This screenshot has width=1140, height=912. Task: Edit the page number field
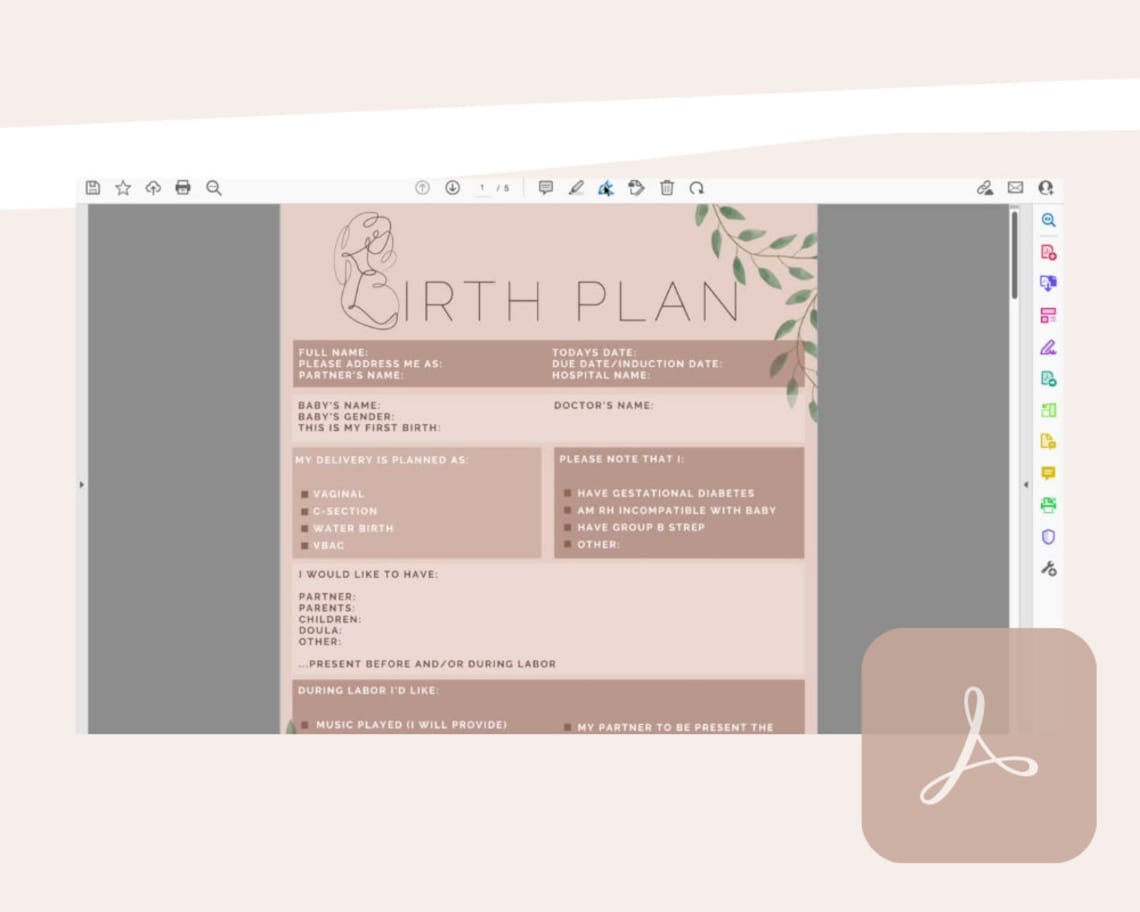[x=482, y=188]
